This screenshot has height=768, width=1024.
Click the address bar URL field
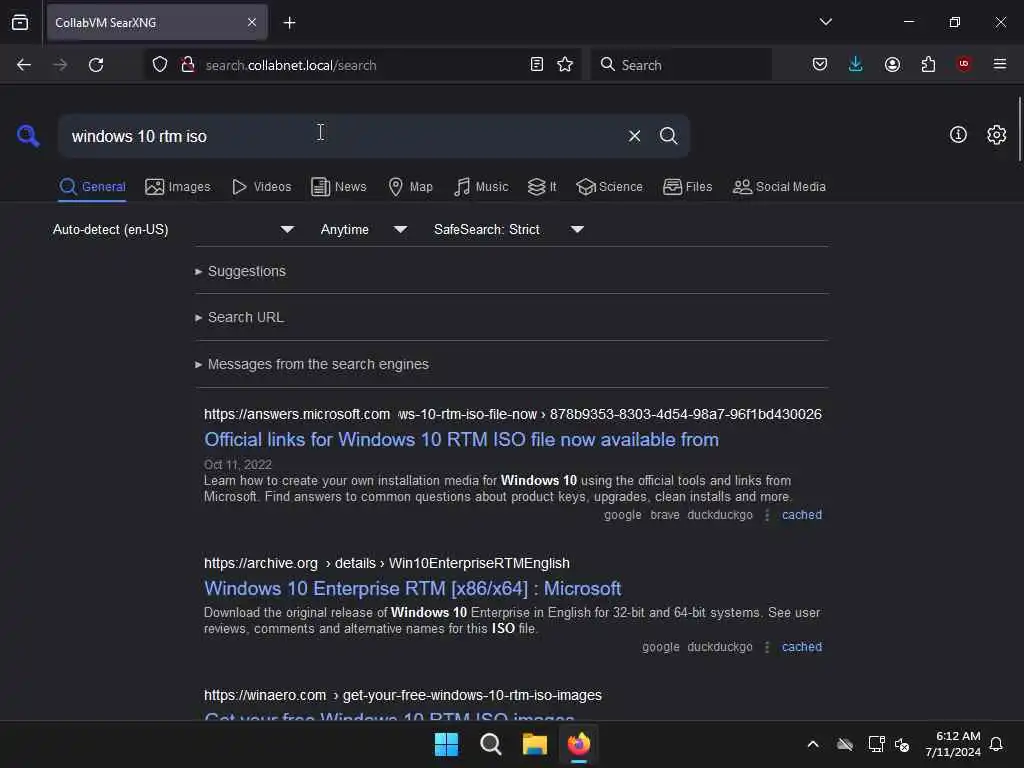362,65
